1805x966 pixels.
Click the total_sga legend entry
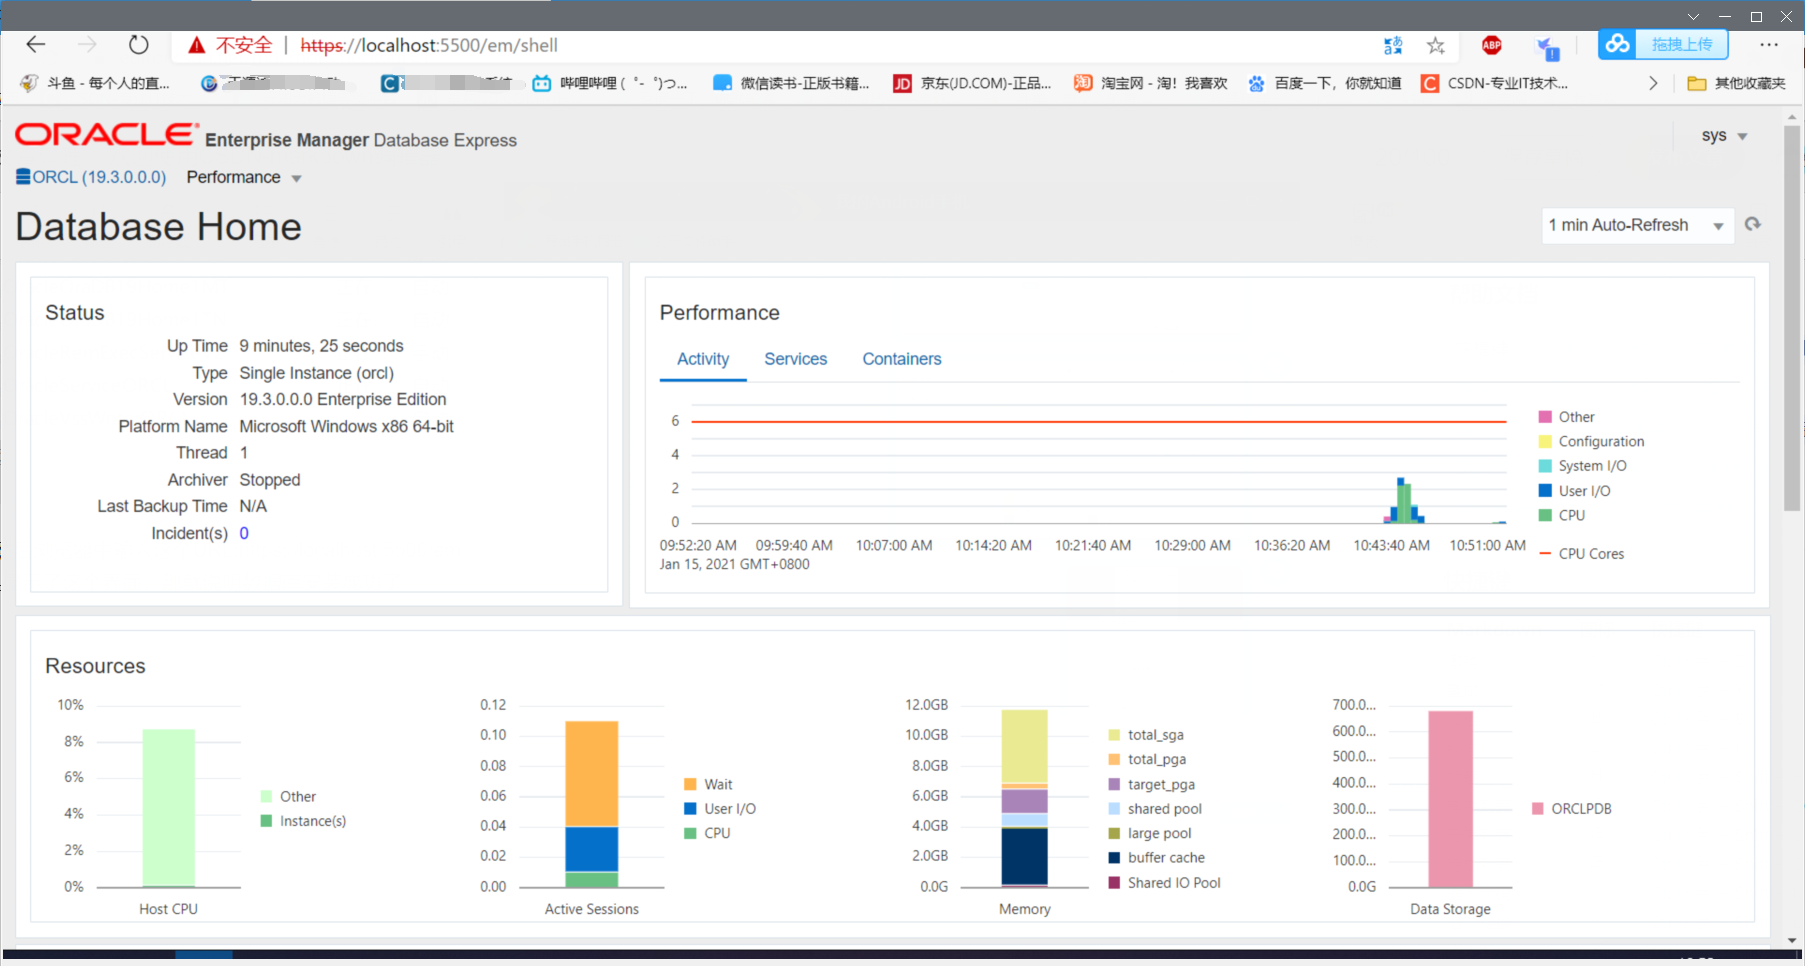[x=1146, y=735]
